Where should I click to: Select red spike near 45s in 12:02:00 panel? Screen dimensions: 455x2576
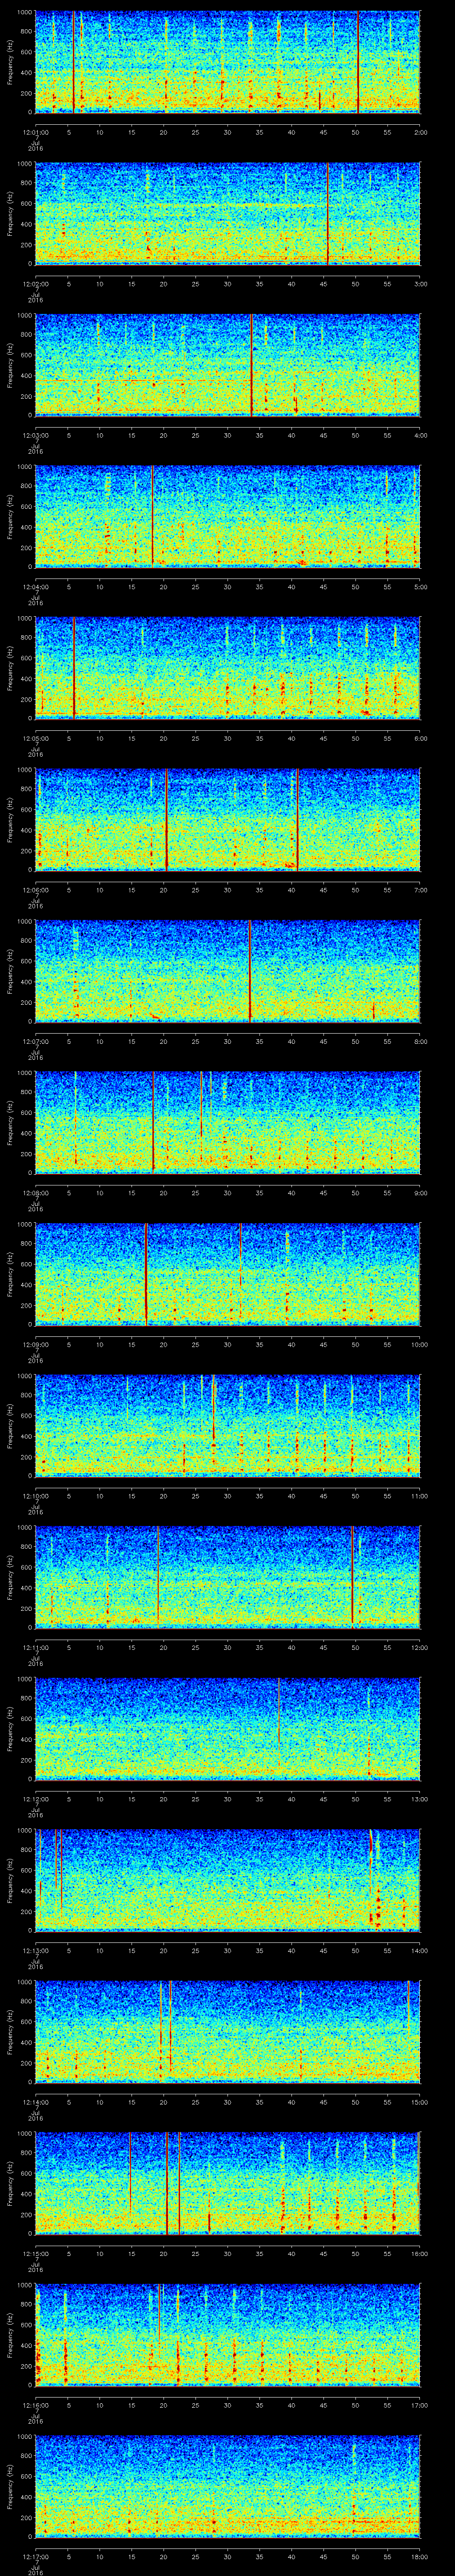coord(327,213)
